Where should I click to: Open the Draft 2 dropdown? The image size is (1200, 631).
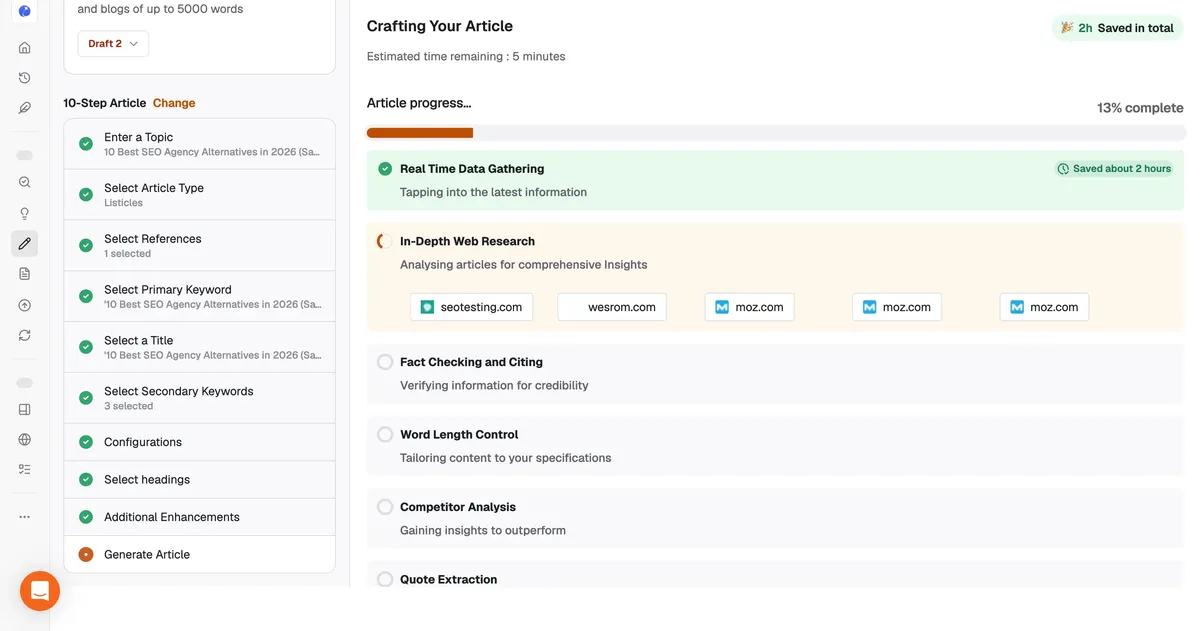click(113, 44)
